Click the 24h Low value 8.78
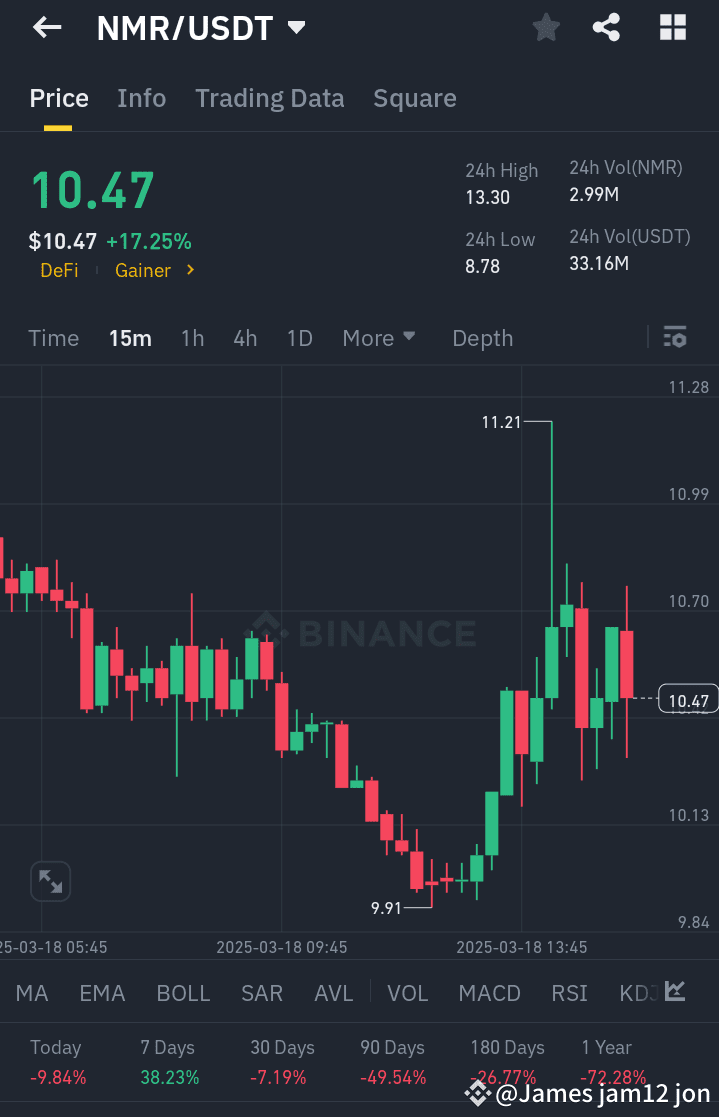 coord(482,266)
